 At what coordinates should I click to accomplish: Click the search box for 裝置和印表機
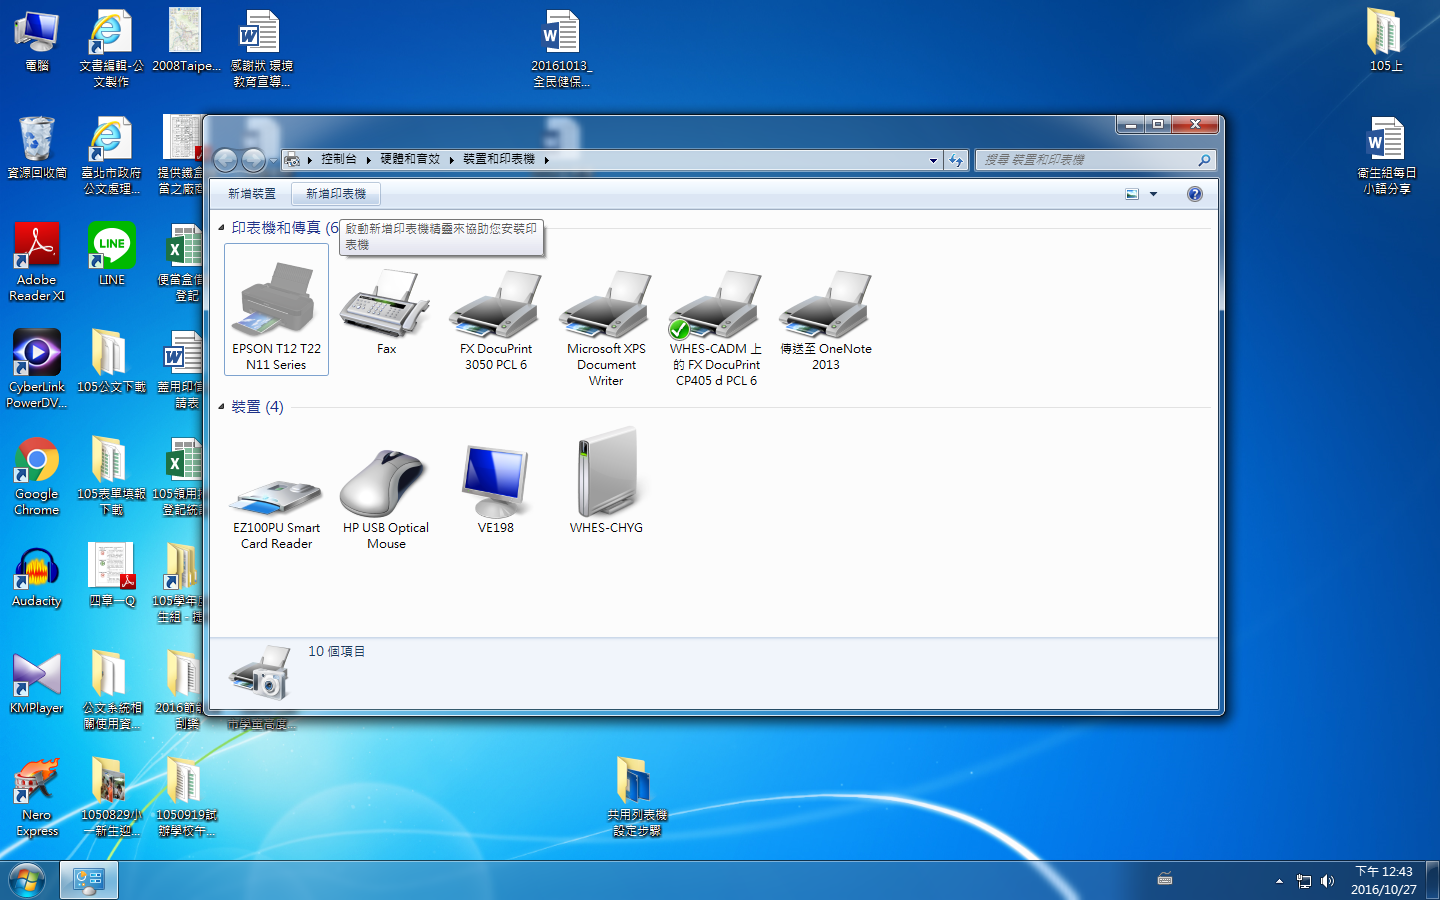1088,160
